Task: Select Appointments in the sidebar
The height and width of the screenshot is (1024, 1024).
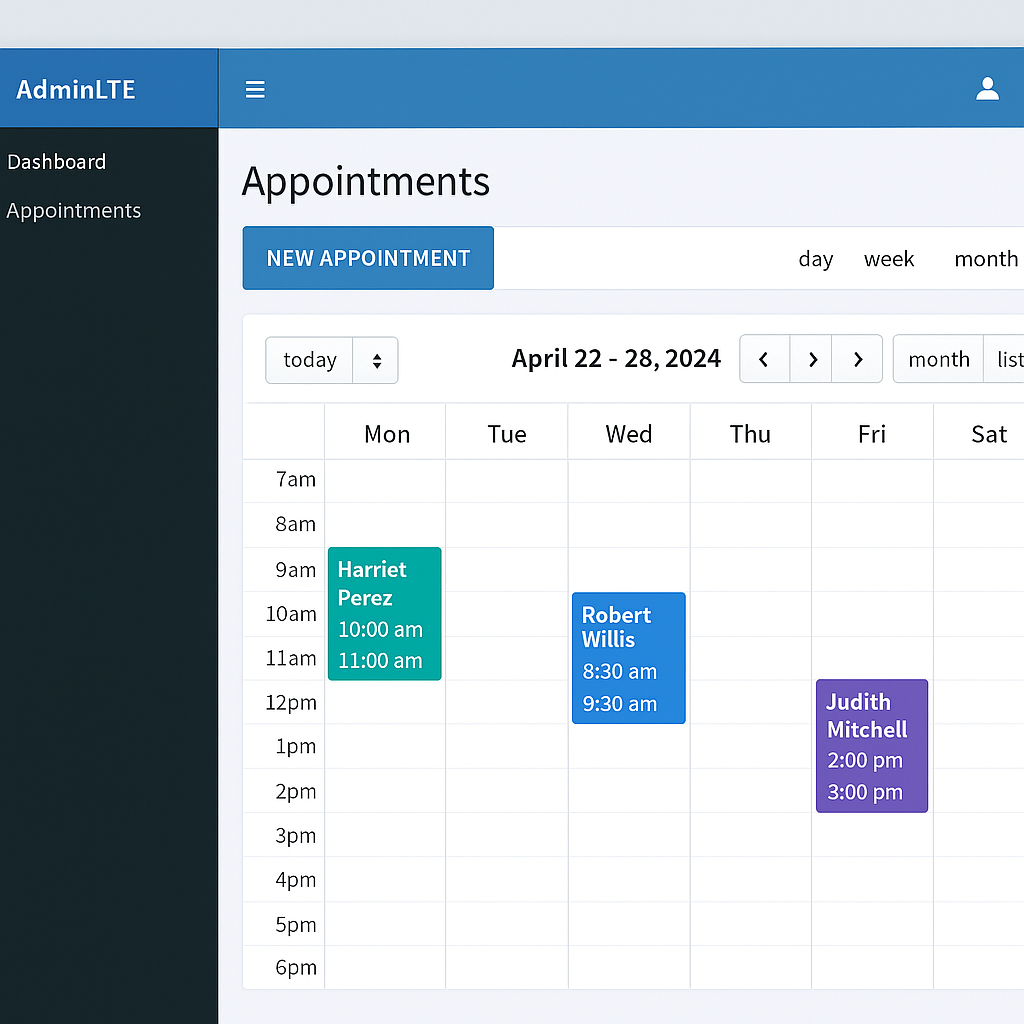Action: pyautogui.click(x=74, y=211)
